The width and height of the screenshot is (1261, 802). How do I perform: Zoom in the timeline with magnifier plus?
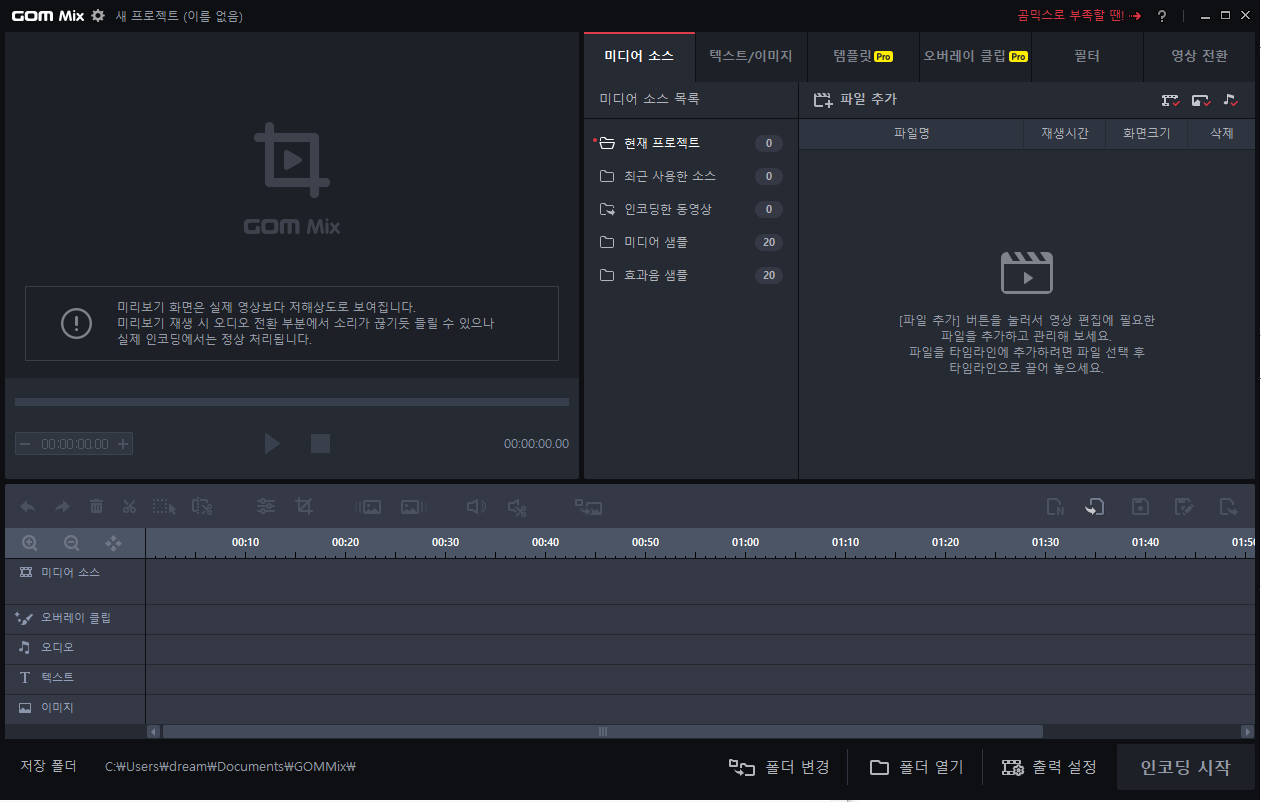[x=30, y=543]
